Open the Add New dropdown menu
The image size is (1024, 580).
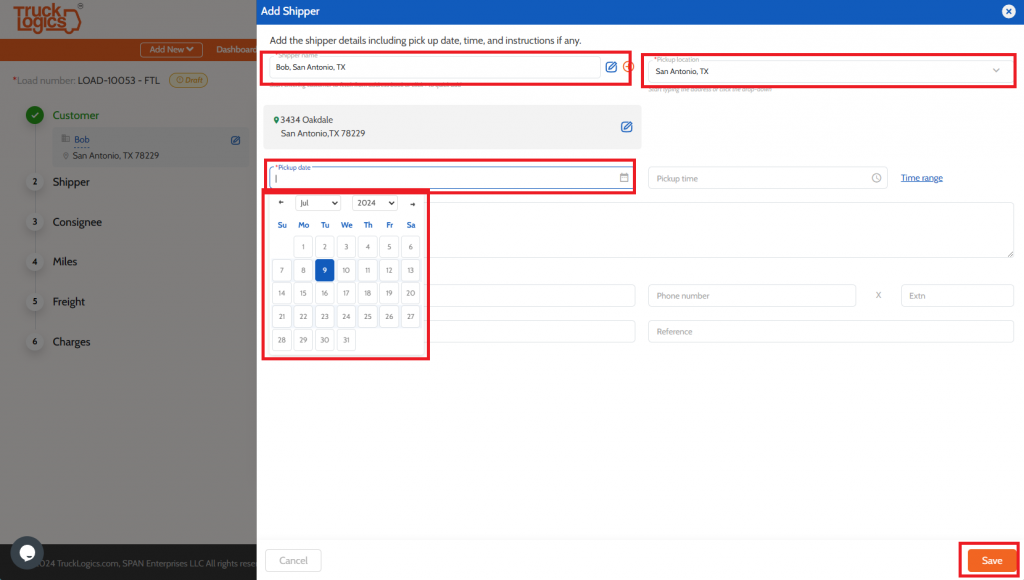(171, 50)
